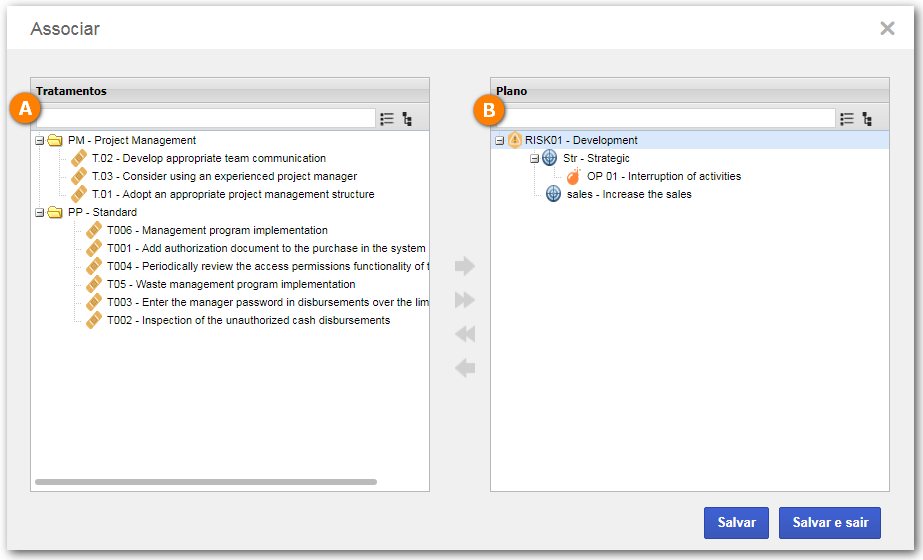
Task: Collapse the RISK01 - Development node
Action: click(x=500, y=141)
